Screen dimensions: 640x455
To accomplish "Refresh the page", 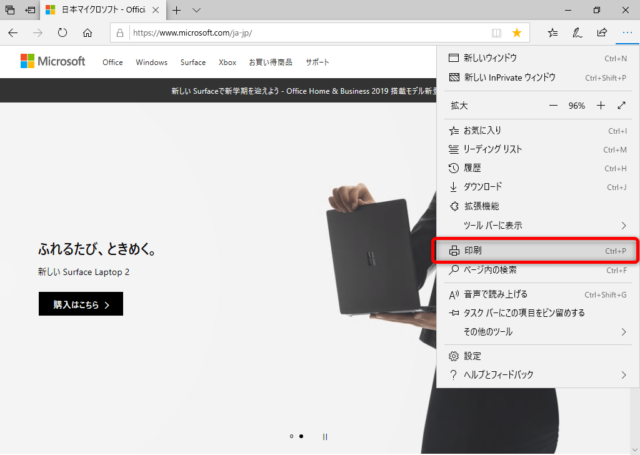I will tap(62, 33).
